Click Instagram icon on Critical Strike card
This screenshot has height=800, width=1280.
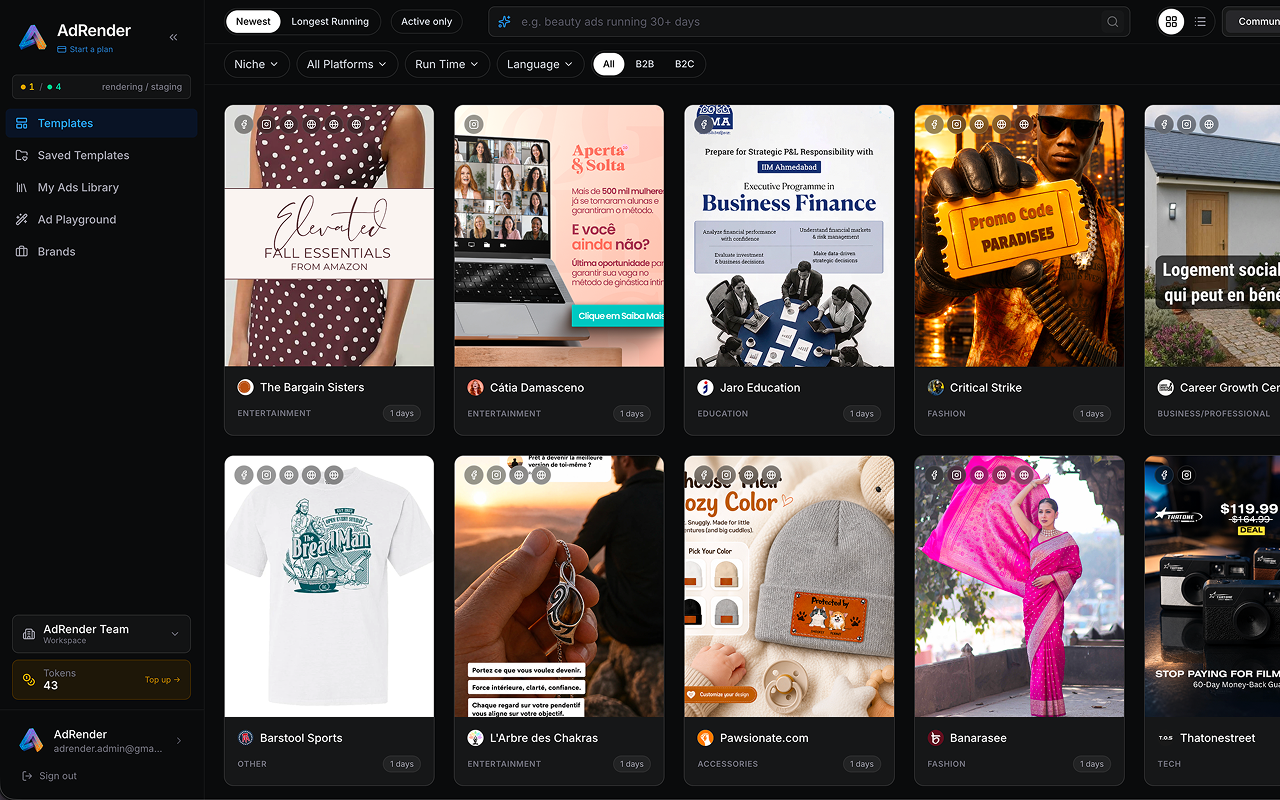[x=956, y=124]
